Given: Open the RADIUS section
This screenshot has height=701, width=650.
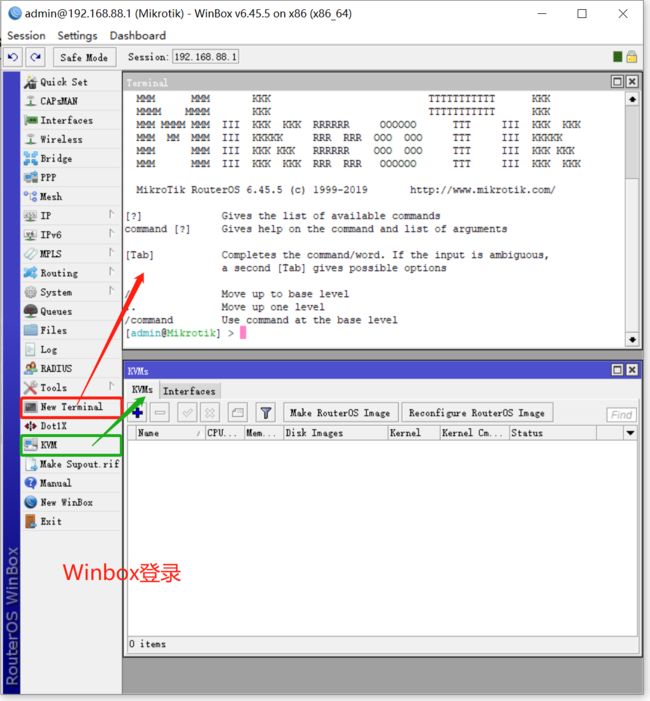Looking at the screenshot, I should [71, 368].
